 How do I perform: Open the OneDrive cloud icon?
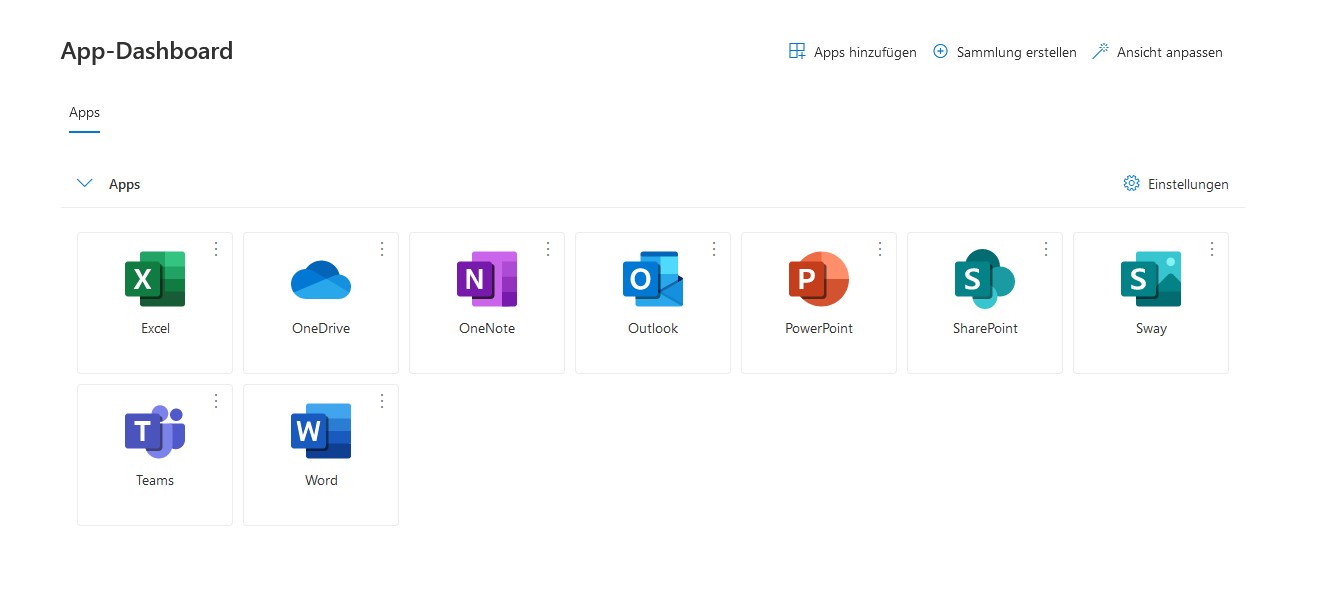(x=321, y=279)
